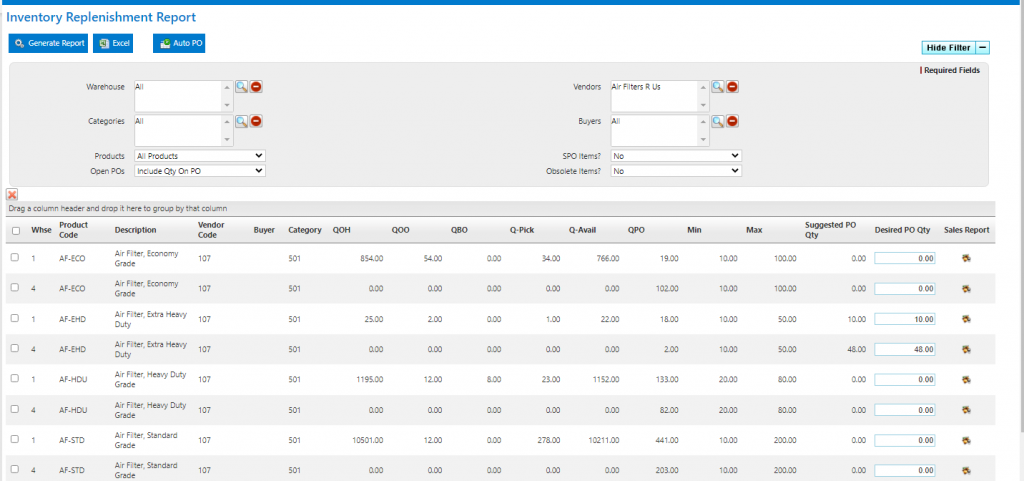This screenshot has width=1024, height=481.
Task: Check the AF-ECO warehouse 1 row
Action: tap(15, 258)
